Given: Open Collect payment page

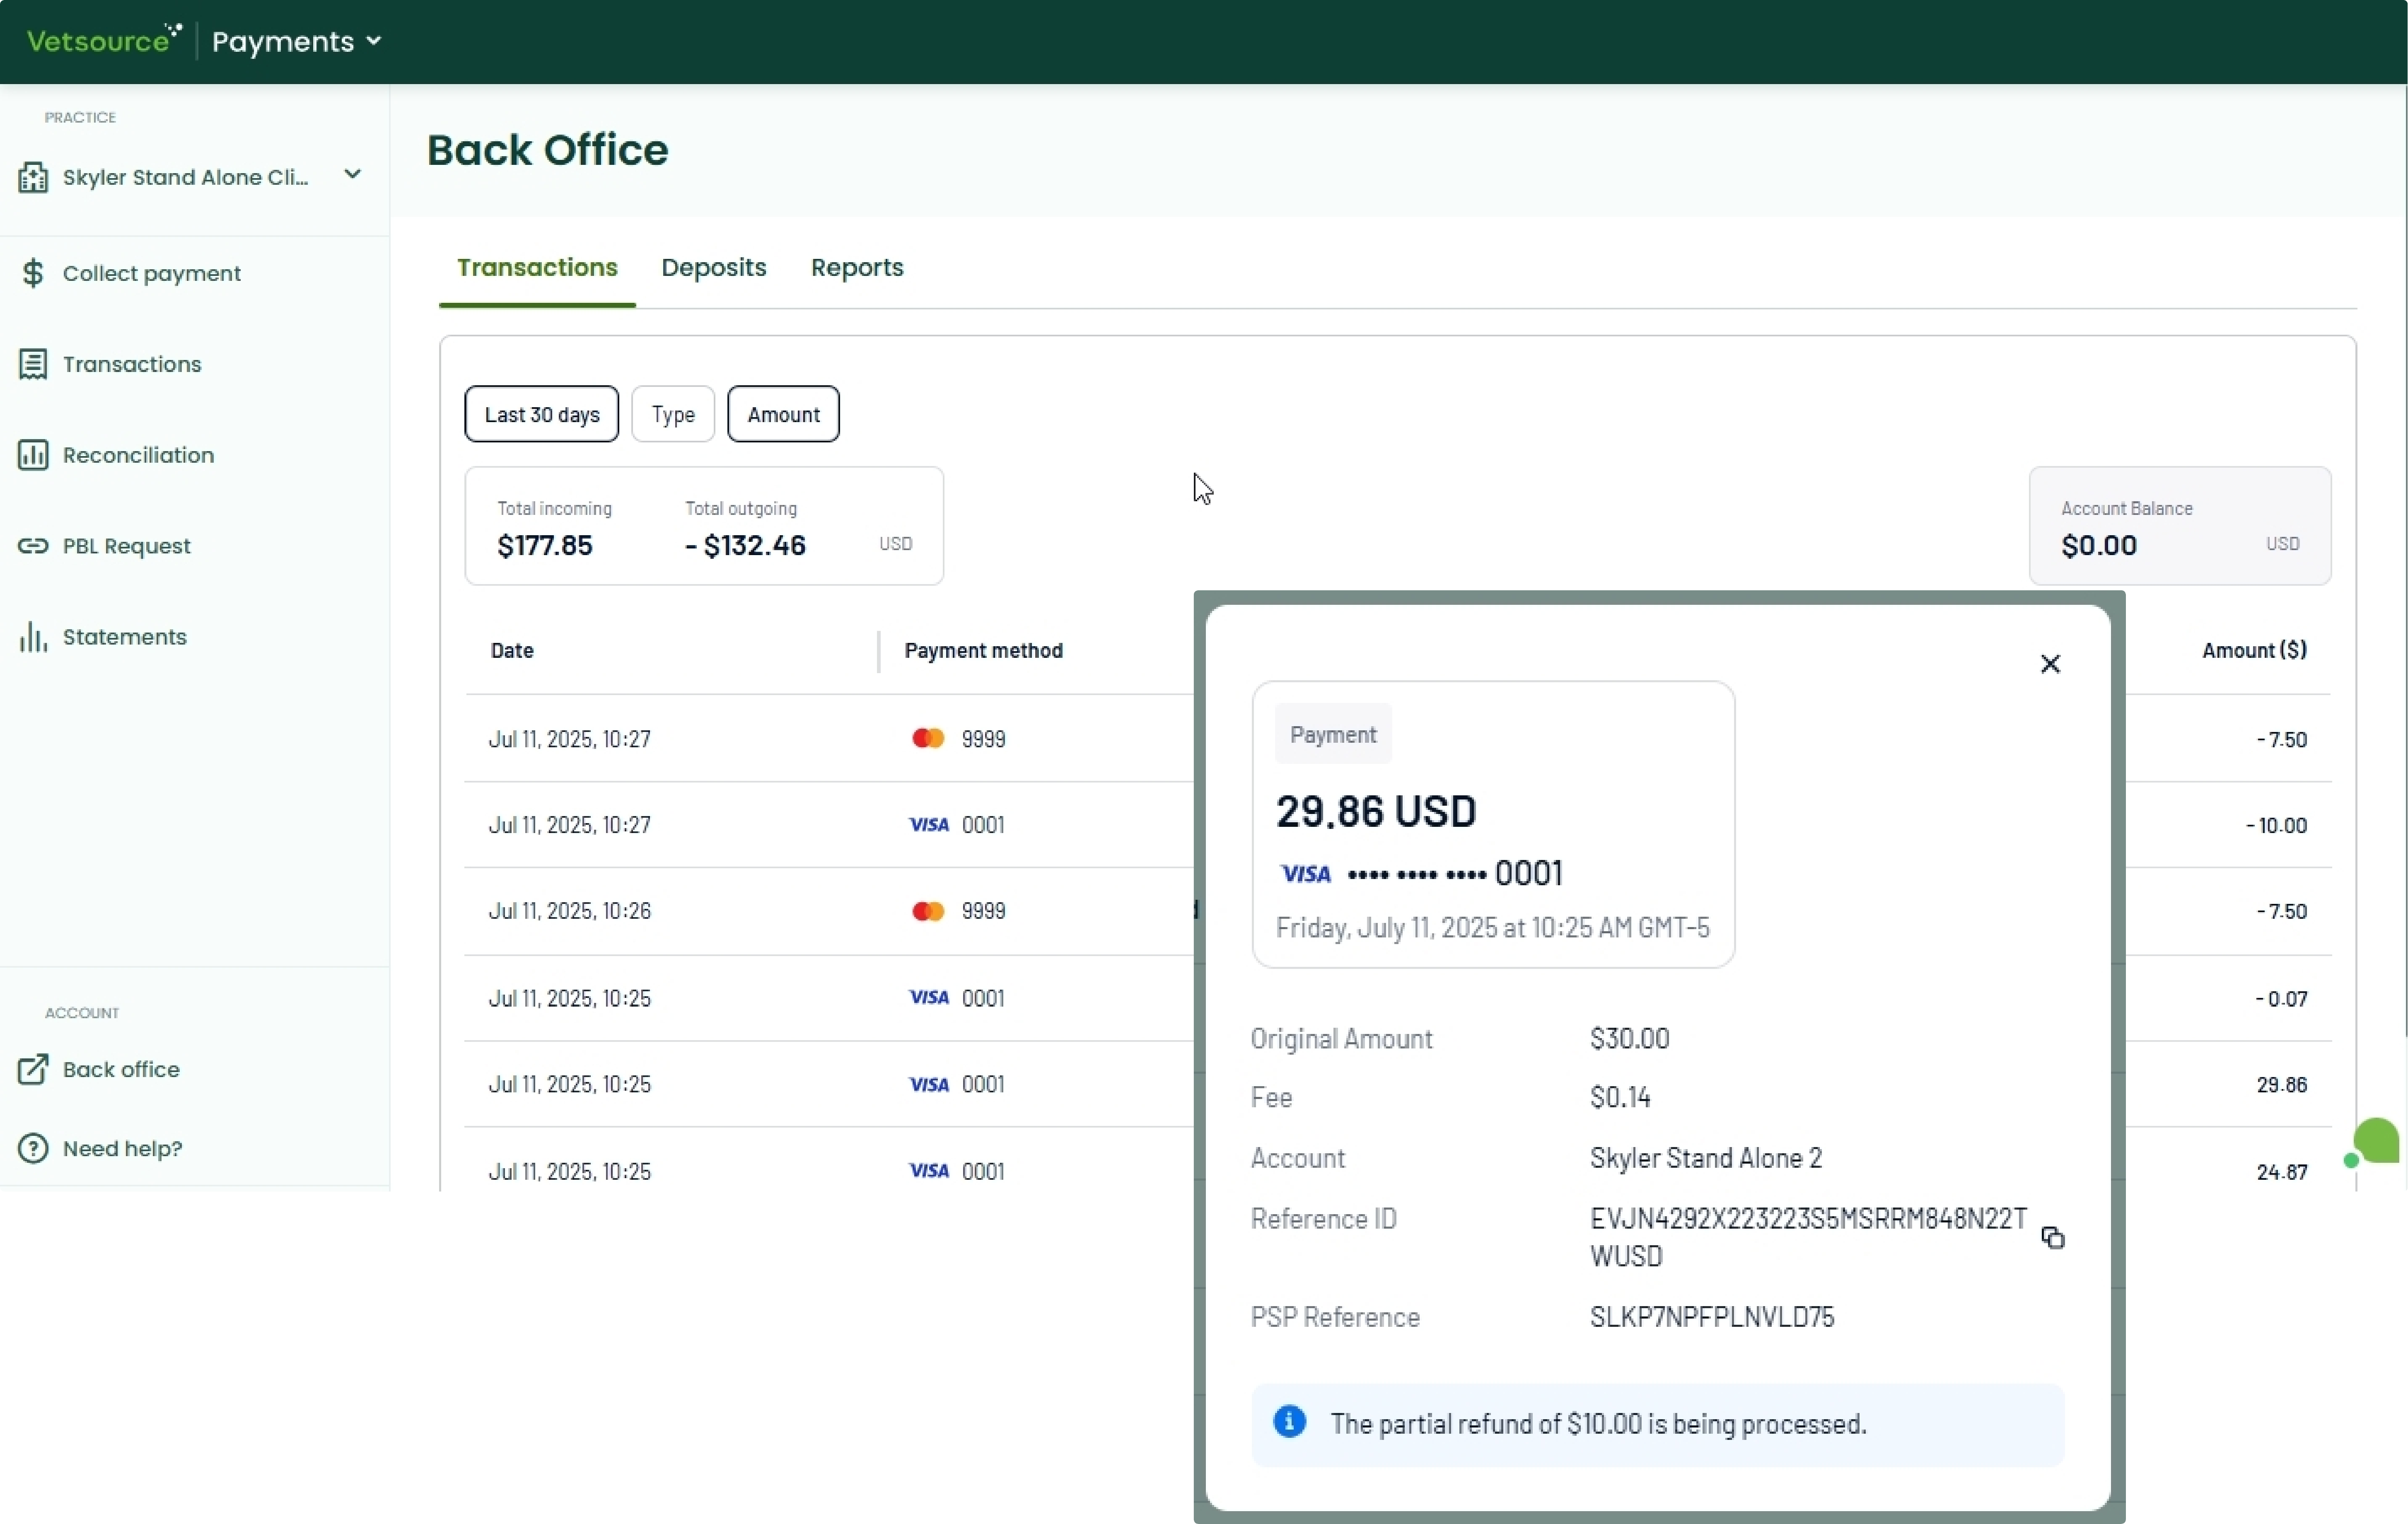Looking at the screenshot, I should tap(152, 273).
